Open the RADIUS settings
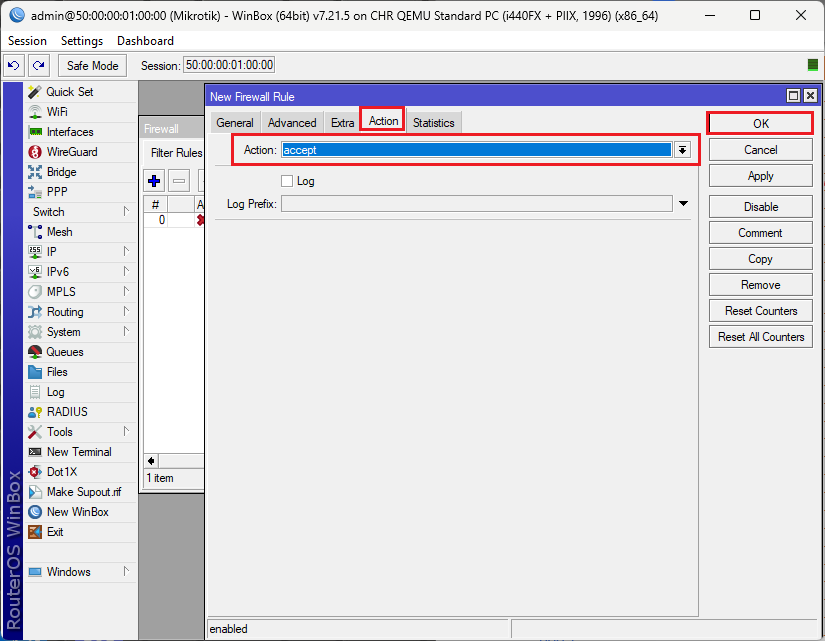Screen dimensions: 825x641 pos(67,412)
